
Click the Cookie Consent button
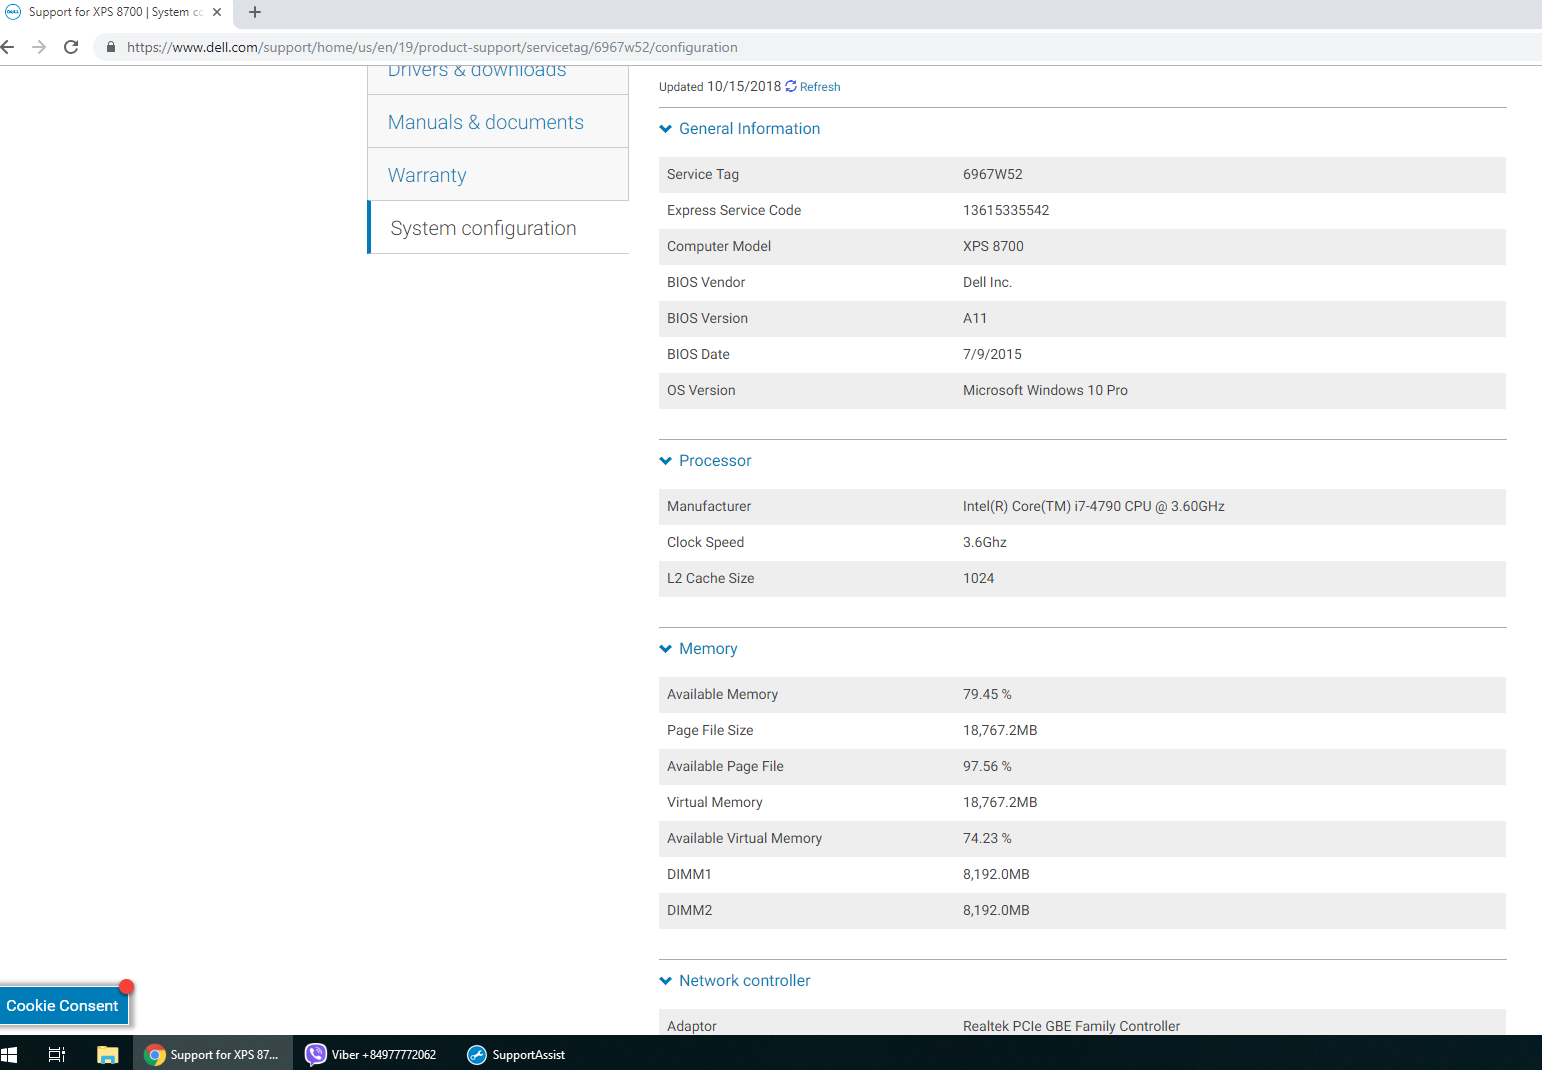[x=62, y=1005]
